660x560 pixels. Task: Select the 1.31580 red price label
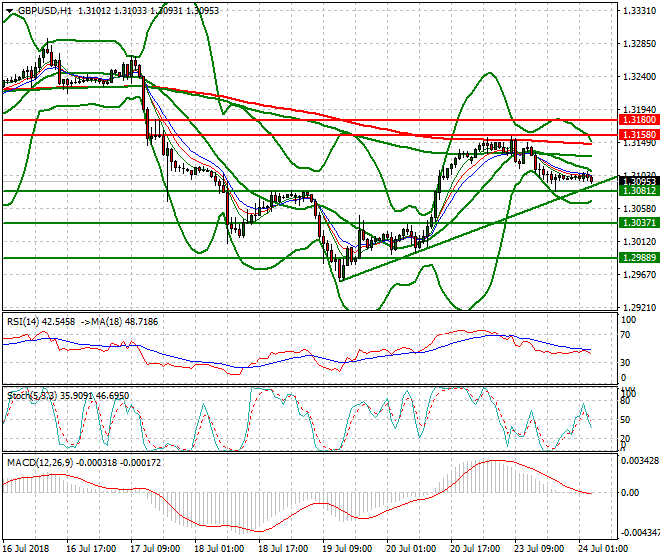click(x=639, y=135)
